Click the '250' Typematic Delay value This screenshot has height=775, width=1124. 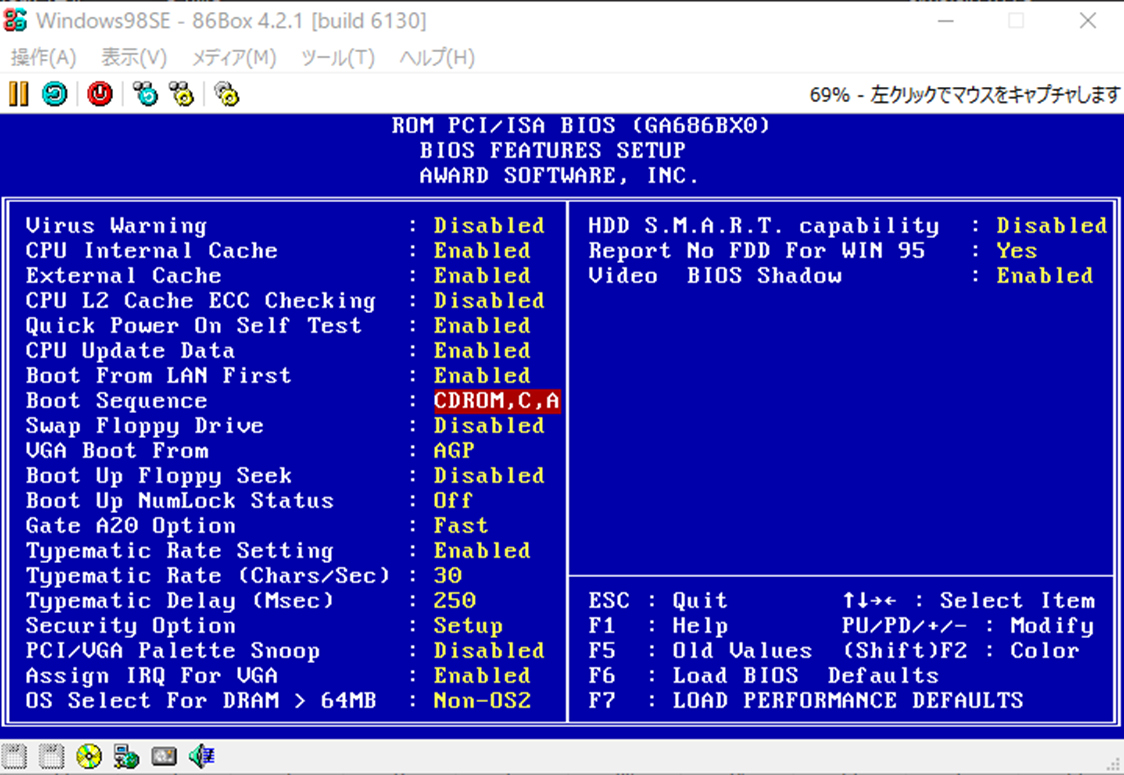(x=454, y=601)
